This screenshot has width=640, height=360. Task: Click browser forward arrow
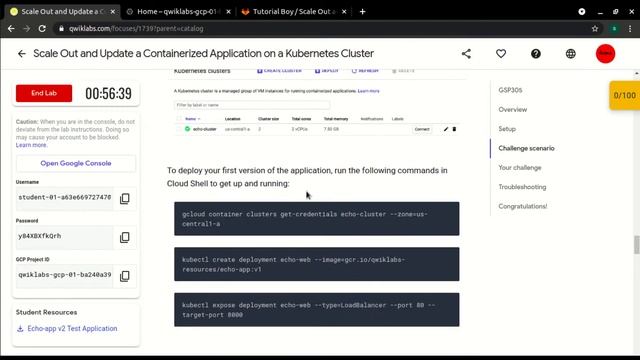click(x=27, y=29)
